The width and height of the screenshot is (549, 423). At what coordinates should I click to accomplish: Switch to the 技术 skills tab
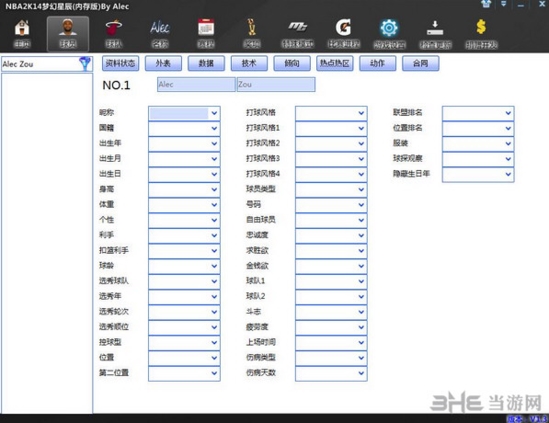point(249,63)
